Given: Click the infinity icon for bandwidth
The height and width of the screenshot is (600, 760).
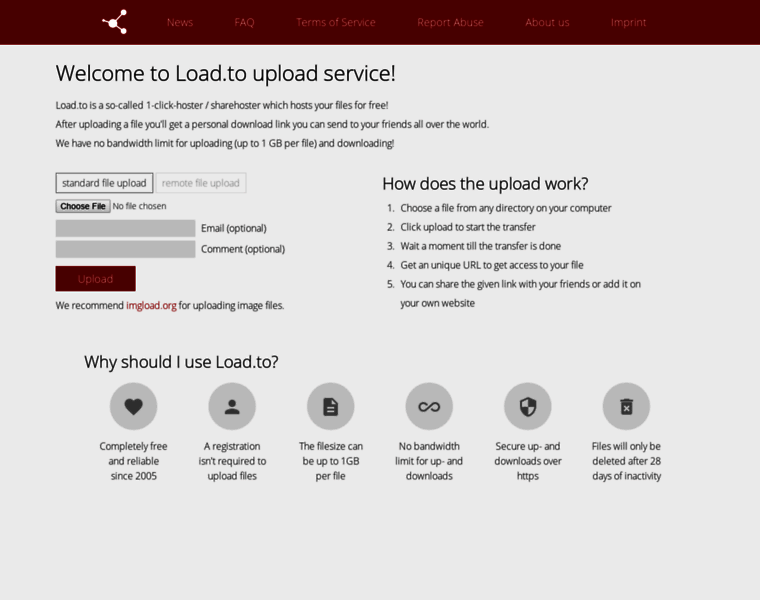Looking at the screenshot, I should [429, 406].
